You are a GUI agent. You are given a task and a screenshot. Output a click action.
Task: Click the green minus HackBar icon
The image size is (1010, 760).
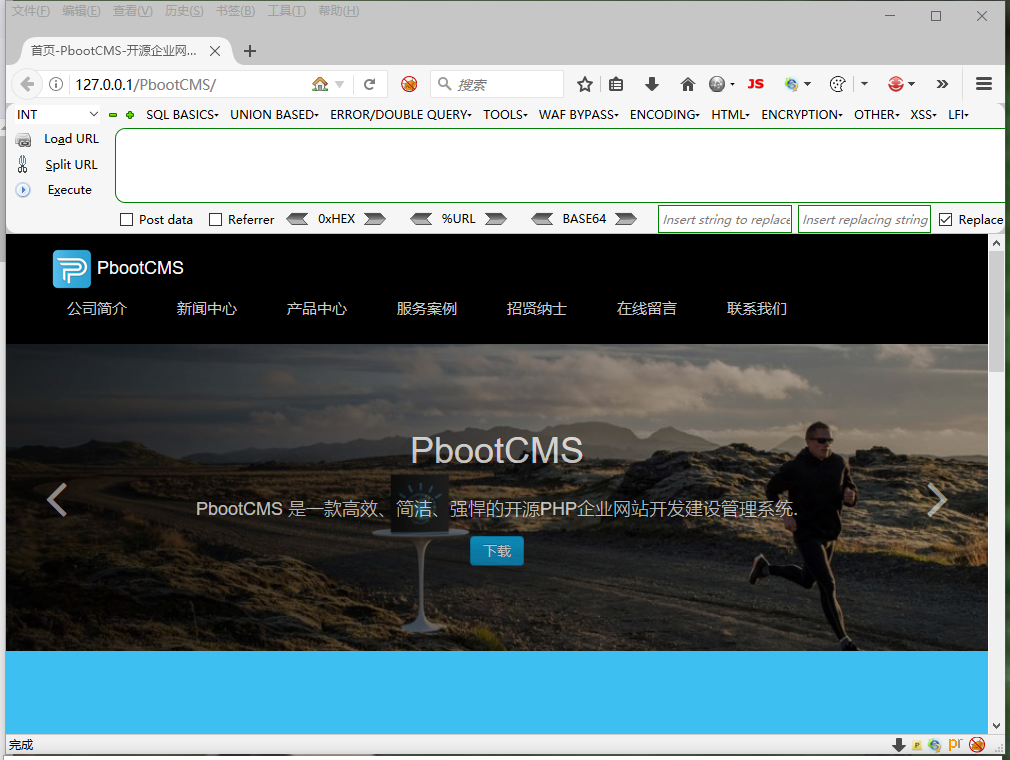113,115
